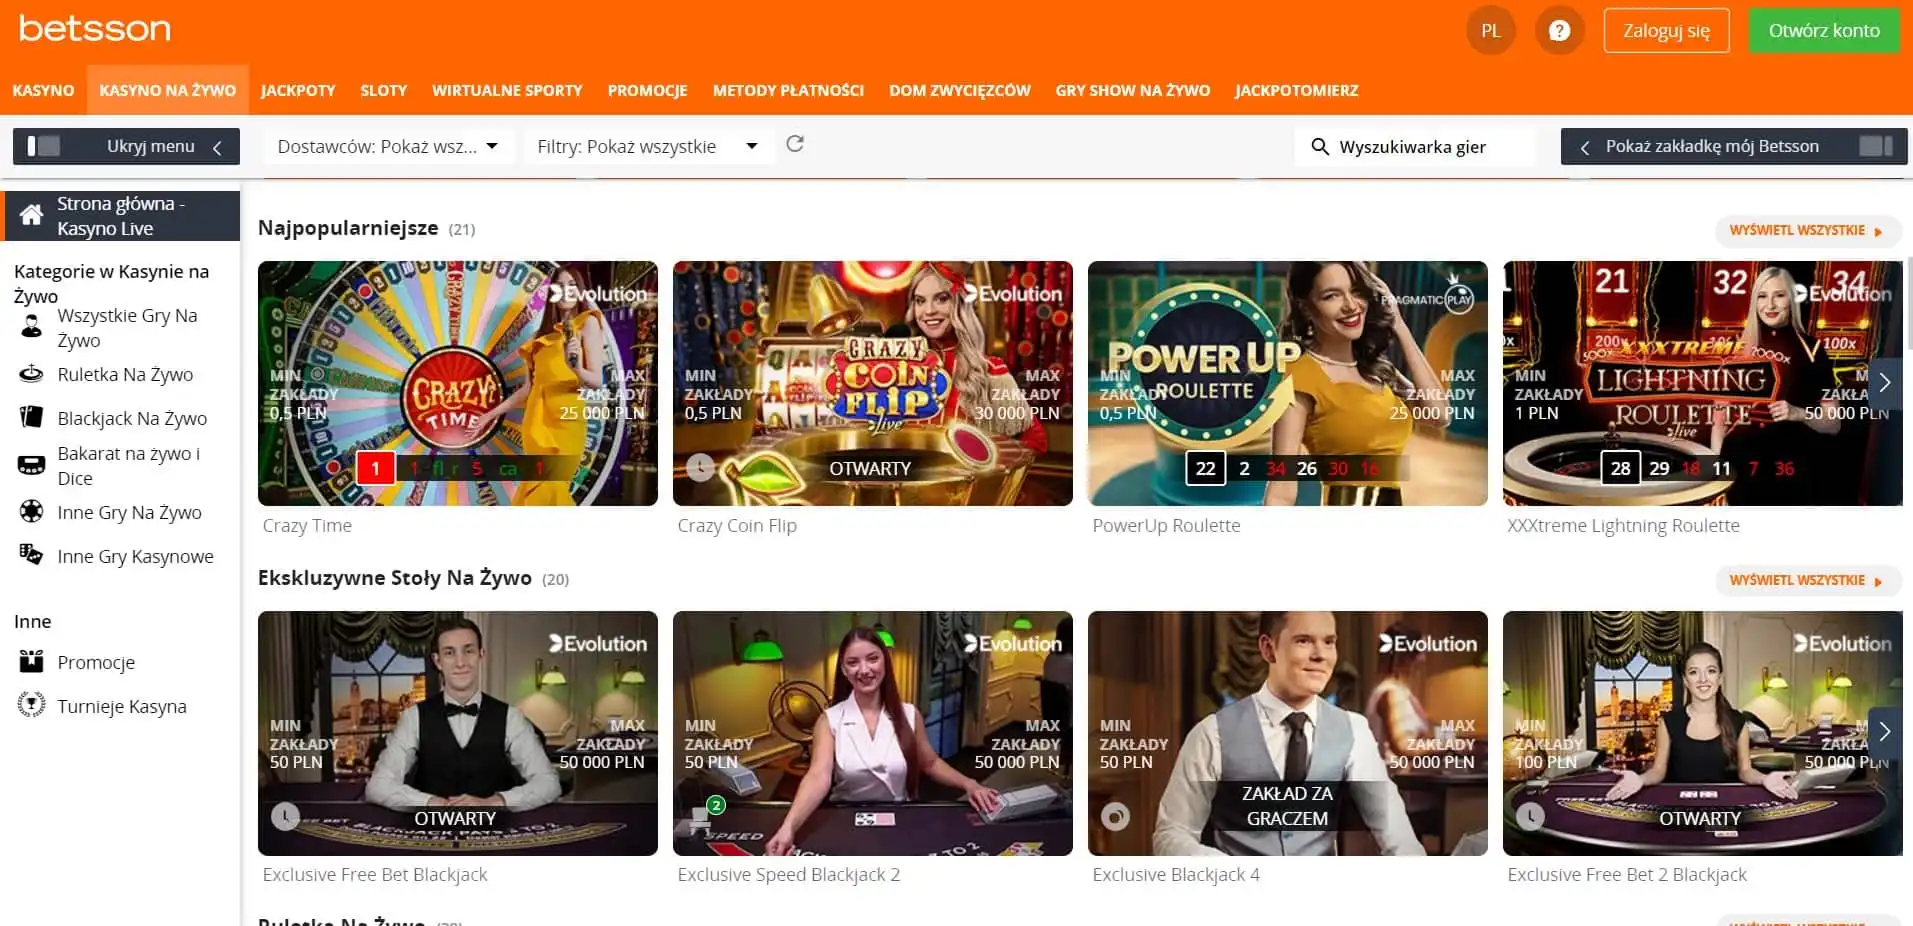1913x926 pixels.
Task: Open the PROMOCJE navigation tab
Action: [648, 90]
